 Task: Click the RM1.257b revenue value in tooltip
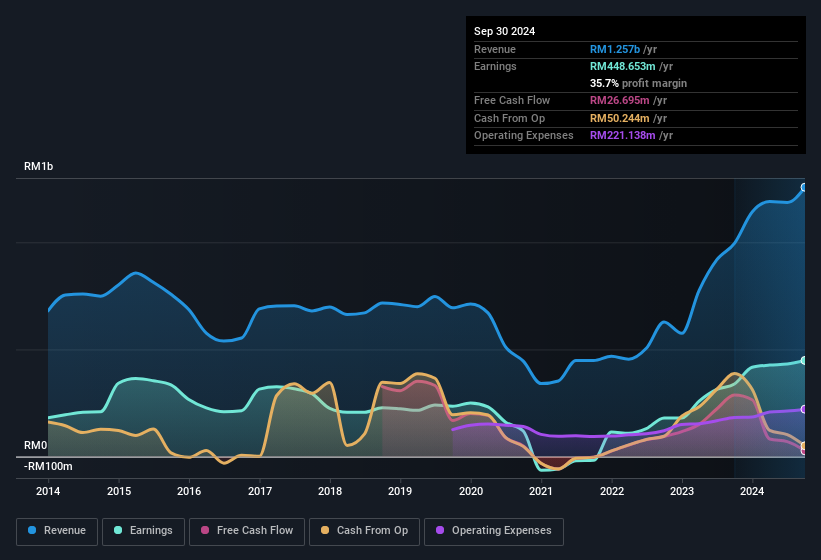coord(615,49)
